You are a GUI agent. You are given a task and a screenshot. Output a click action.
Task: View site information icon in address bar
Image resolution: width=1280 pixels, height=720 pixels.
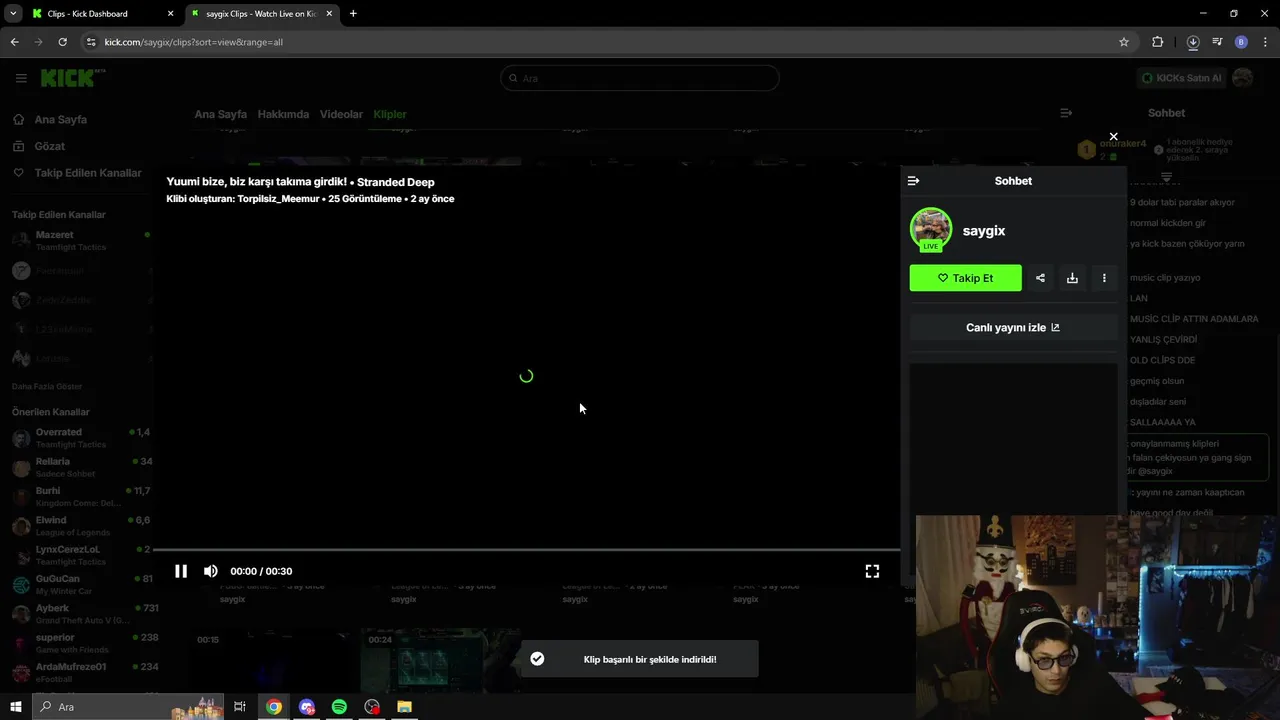pos(91,42)
